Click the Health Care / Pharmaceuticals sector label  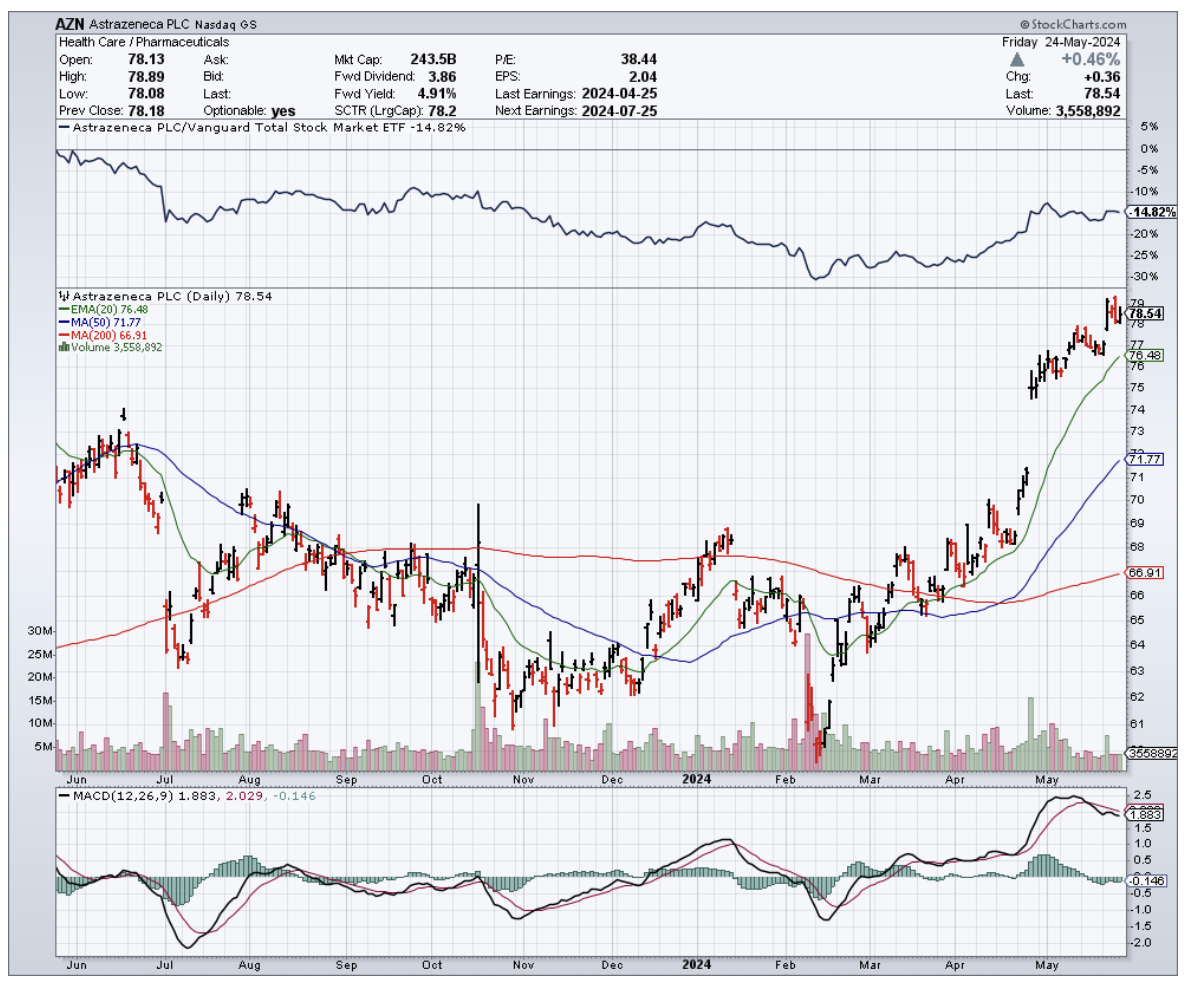(144, 43)
